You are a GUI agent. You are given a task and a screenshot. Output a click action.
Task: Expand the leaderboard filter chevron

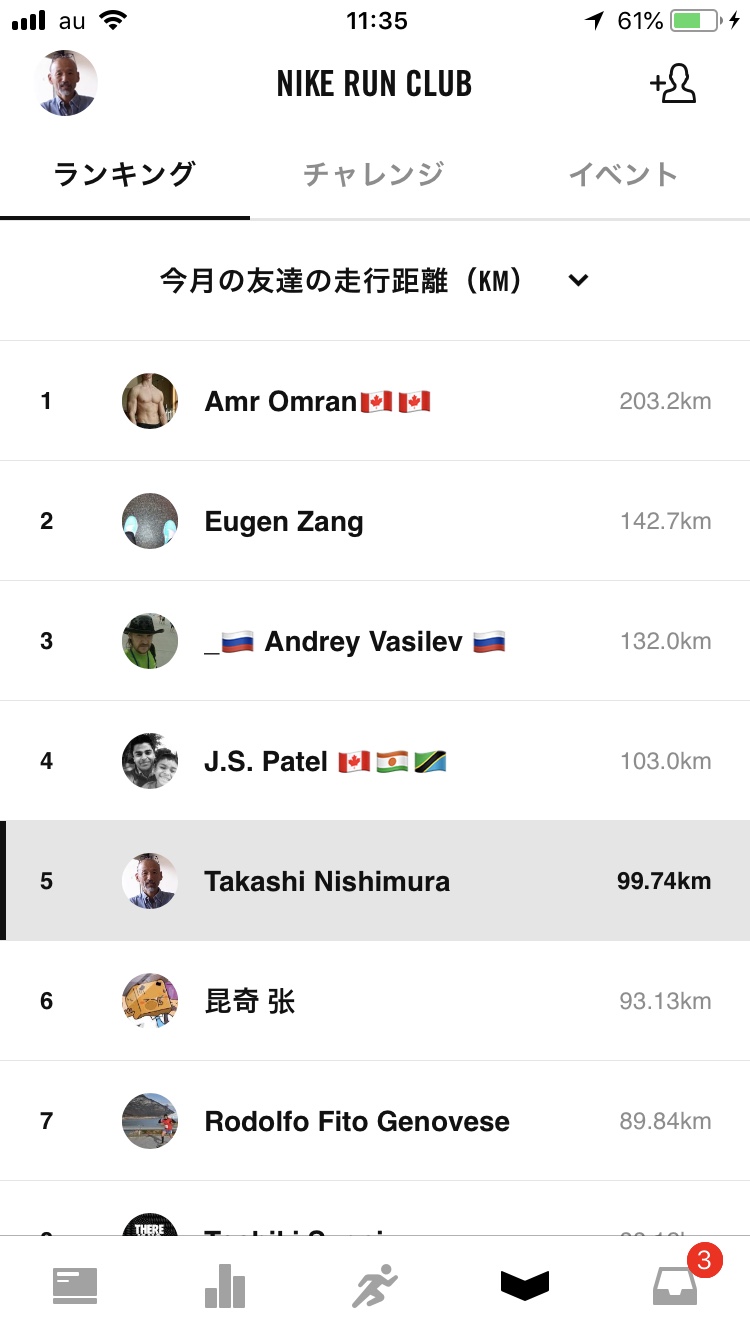(578, 281)
